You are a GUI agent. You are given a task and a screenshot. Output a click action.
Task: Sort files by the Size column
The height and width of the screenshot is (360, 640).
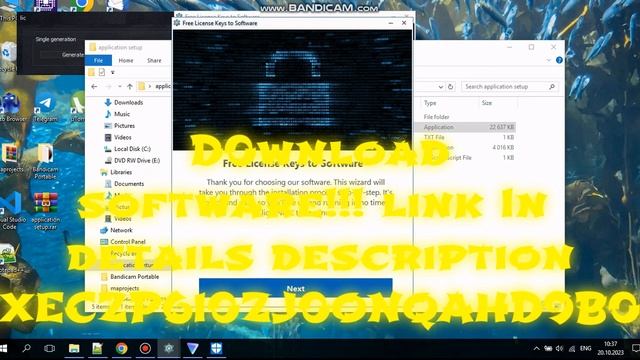487,103
